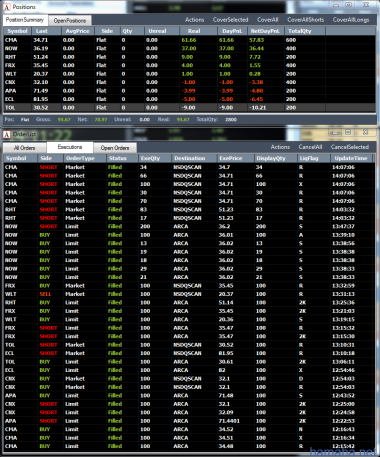The width and height of the screenshot is (380, 457).
Task: Click the CoverAllShorts button
Action: (305, 20)
